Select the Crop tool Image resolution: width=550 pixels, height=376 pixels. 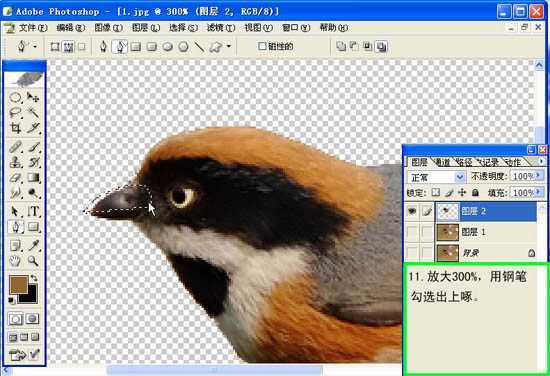point(15,128)
